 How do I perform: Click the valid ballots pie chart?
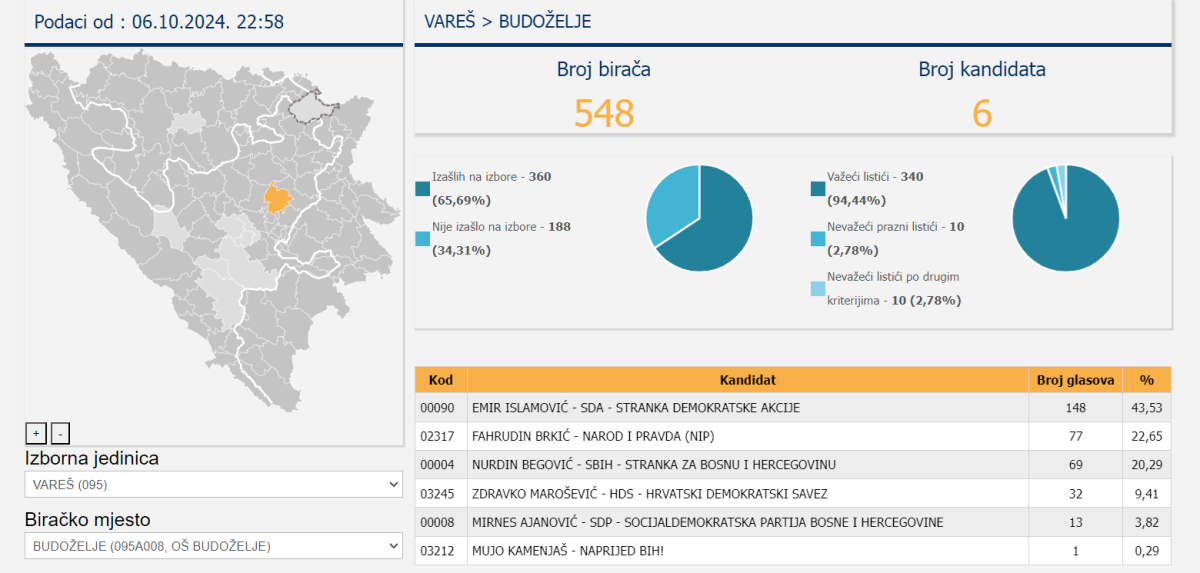coord(1066,218)
